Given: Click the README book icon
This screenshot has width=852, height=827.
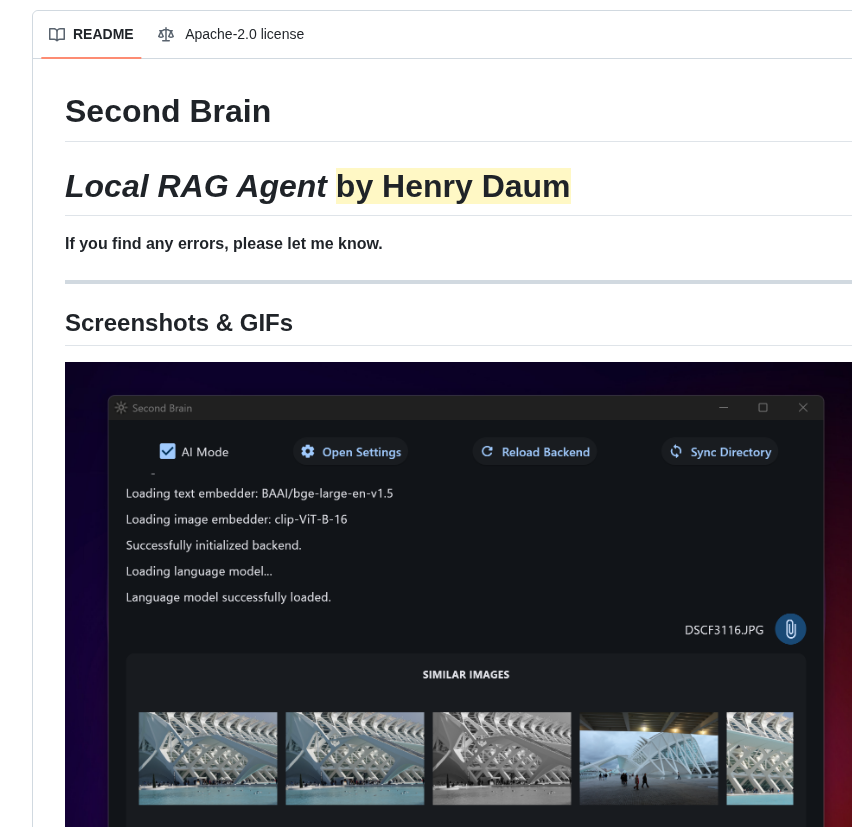Looking at the screenshot, I should point(57,34).
